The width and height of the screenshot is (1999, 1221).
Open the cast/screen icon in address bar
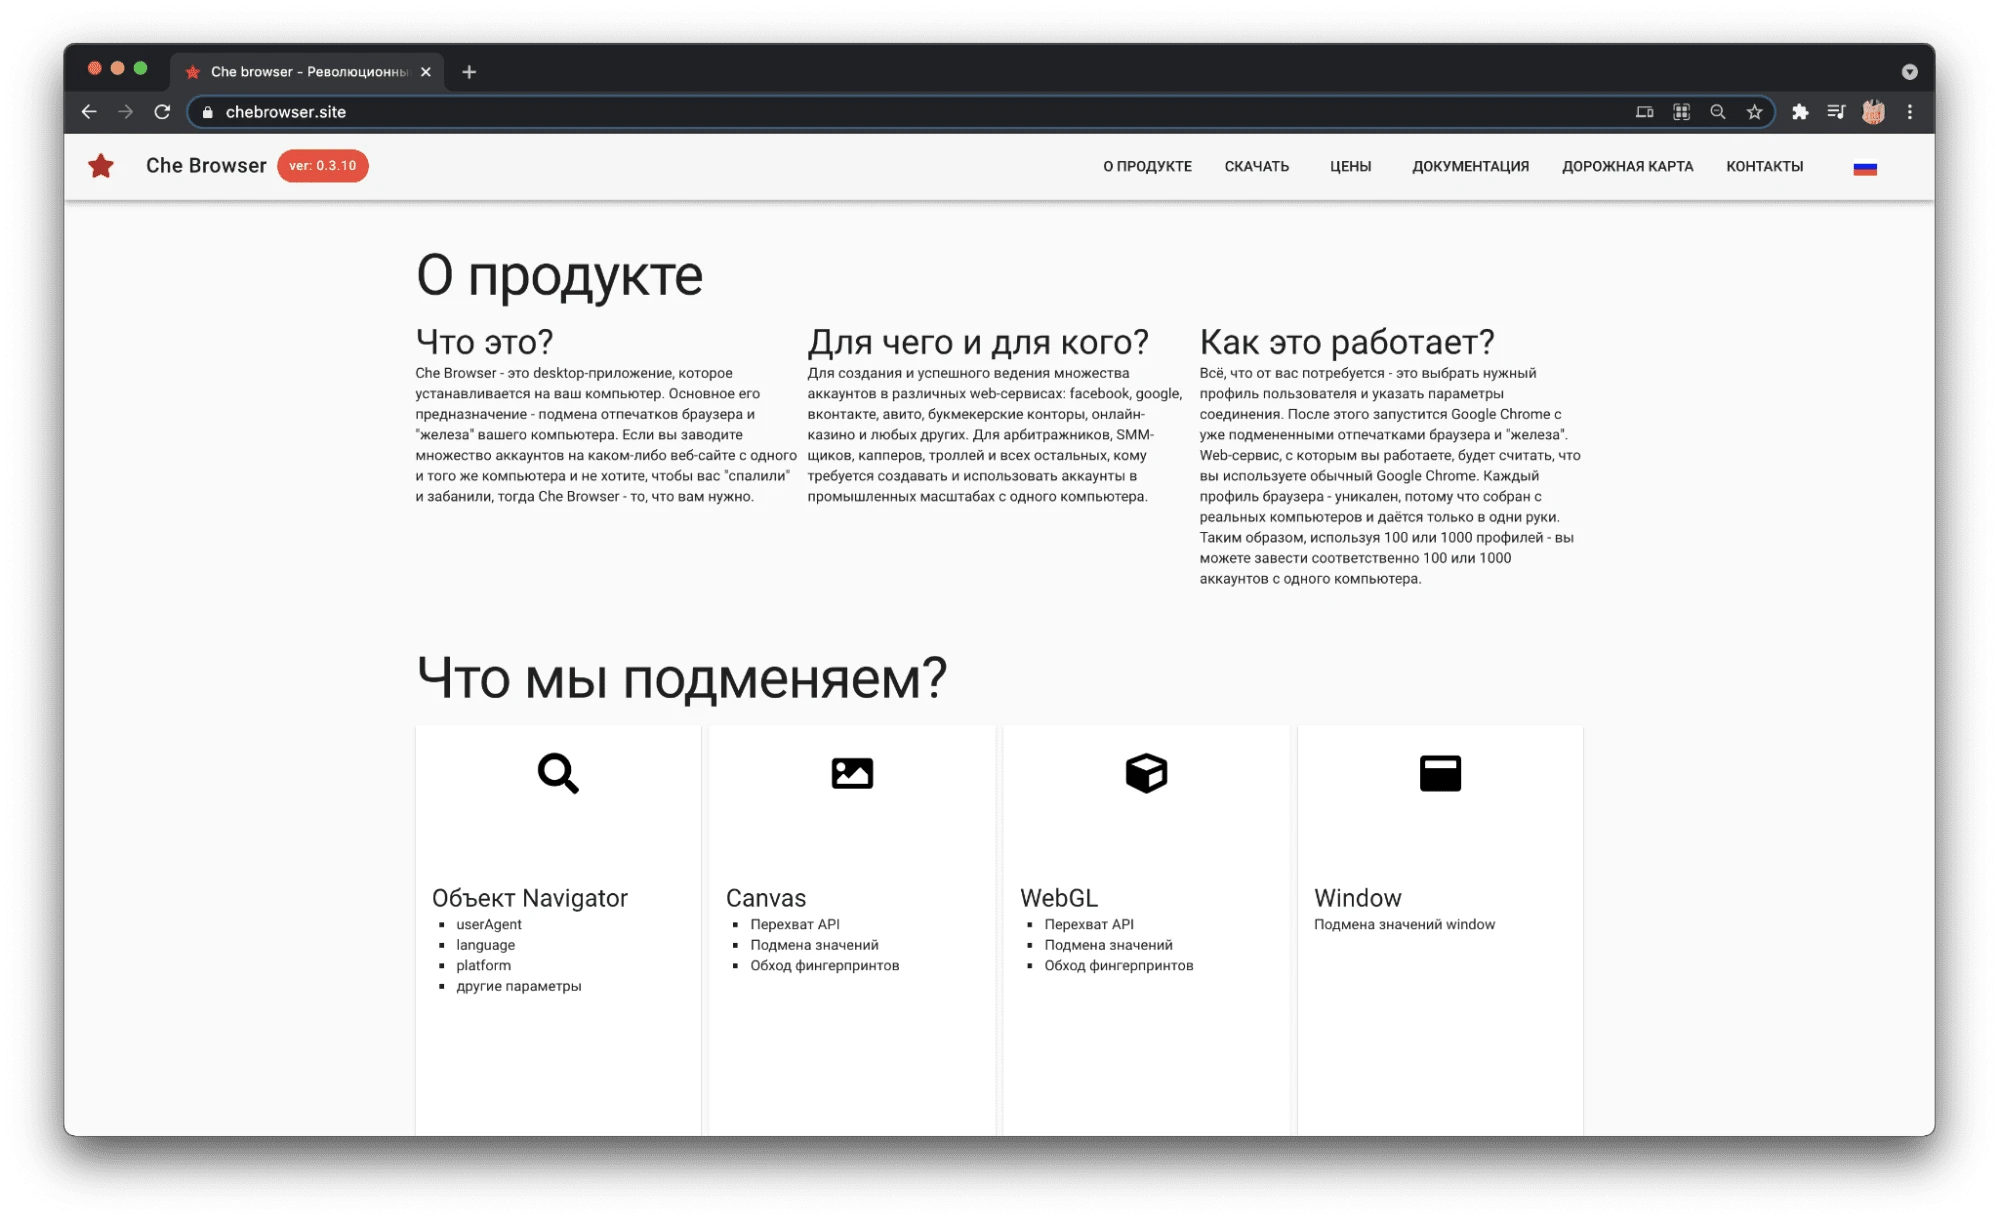pyautogui.click(x=1645, y=112)
